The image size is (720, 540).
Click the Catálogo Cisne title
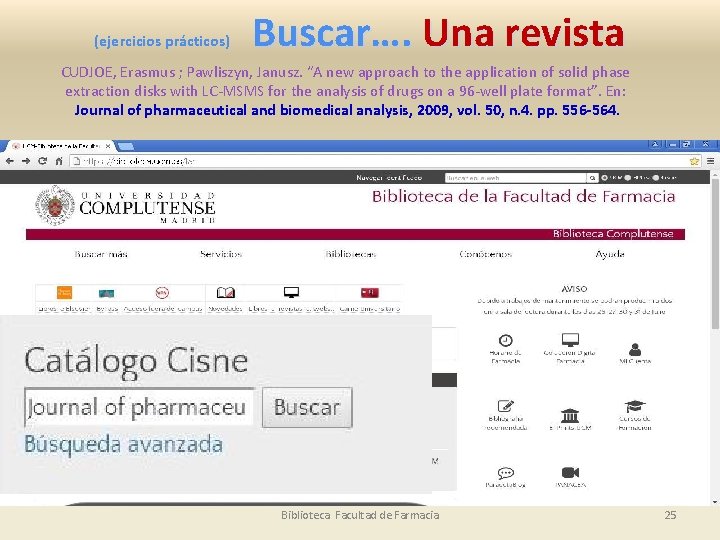tap(136, 362)
